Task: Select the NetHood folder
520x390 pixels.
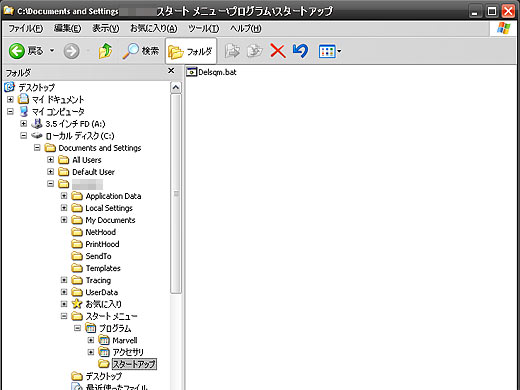Action: click(x=101, y=232)
